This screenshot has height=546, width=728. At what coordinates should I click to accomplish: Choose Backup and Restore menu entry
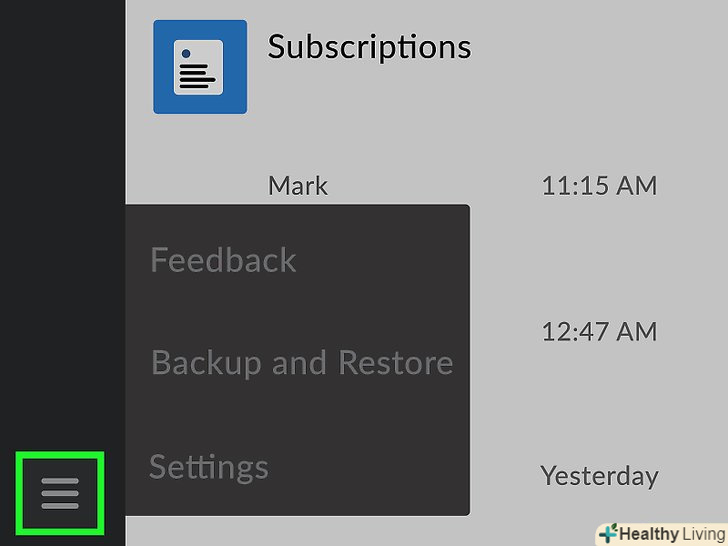click(301, 362)
